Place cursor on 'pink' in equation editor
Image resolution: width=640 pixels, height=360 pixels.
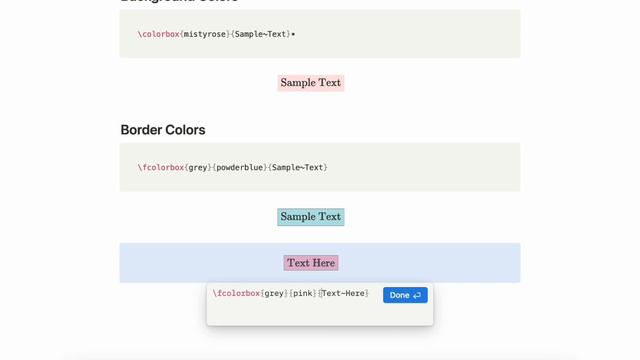303,293
